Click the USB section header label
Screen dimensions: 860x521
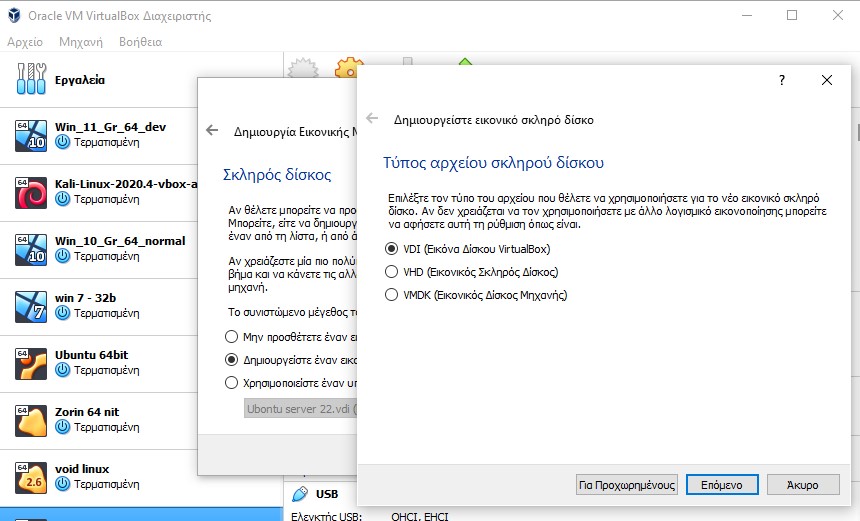pyautogui.click(x=327, y=494)
